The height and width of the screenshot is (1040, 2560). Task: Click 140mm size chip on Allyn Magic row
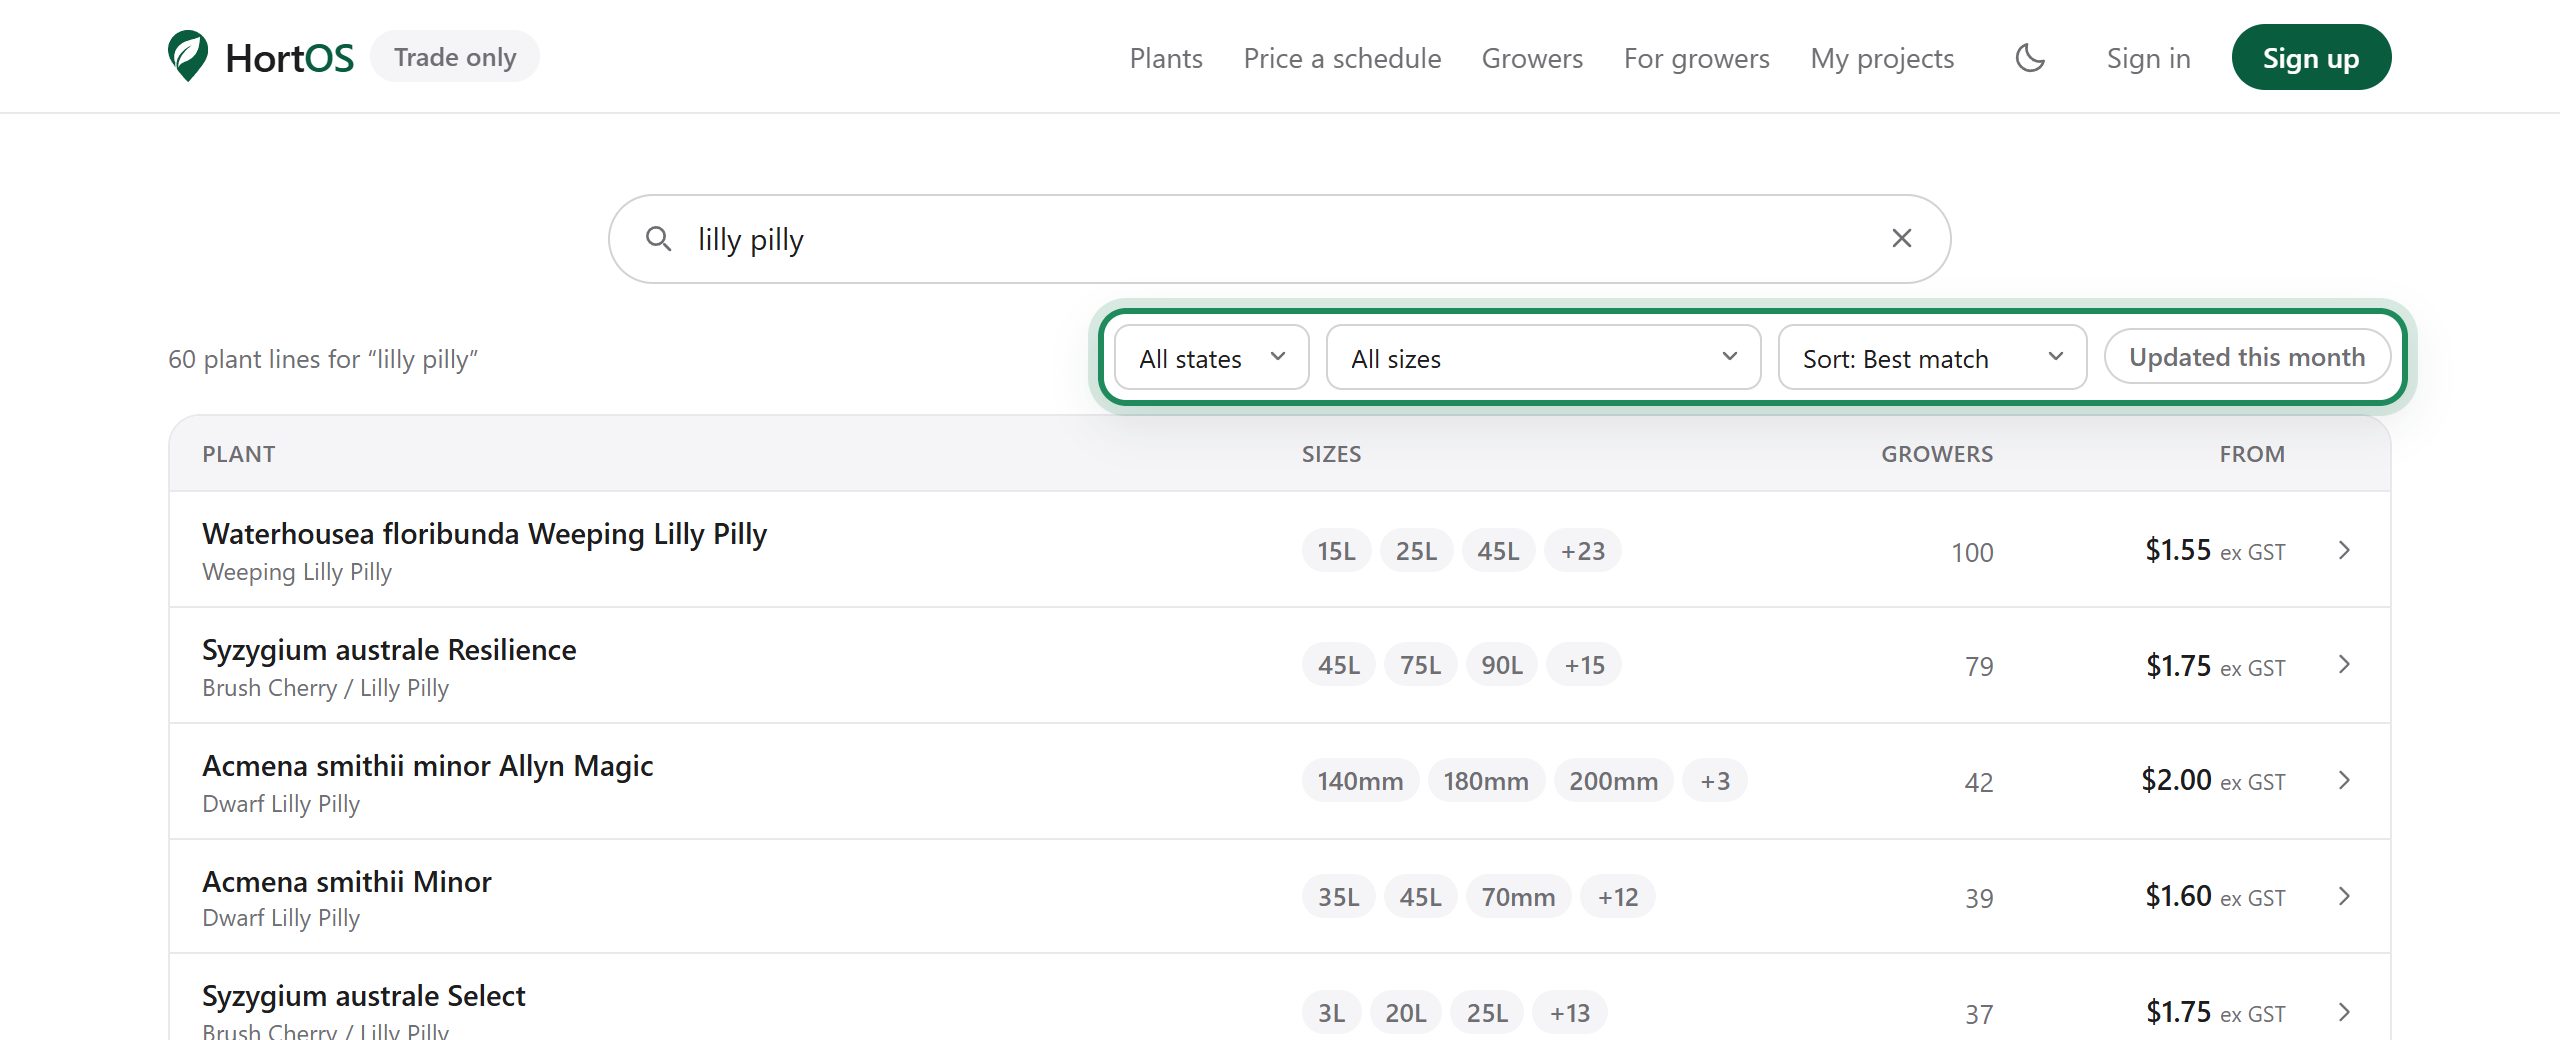click(1360, 781)
